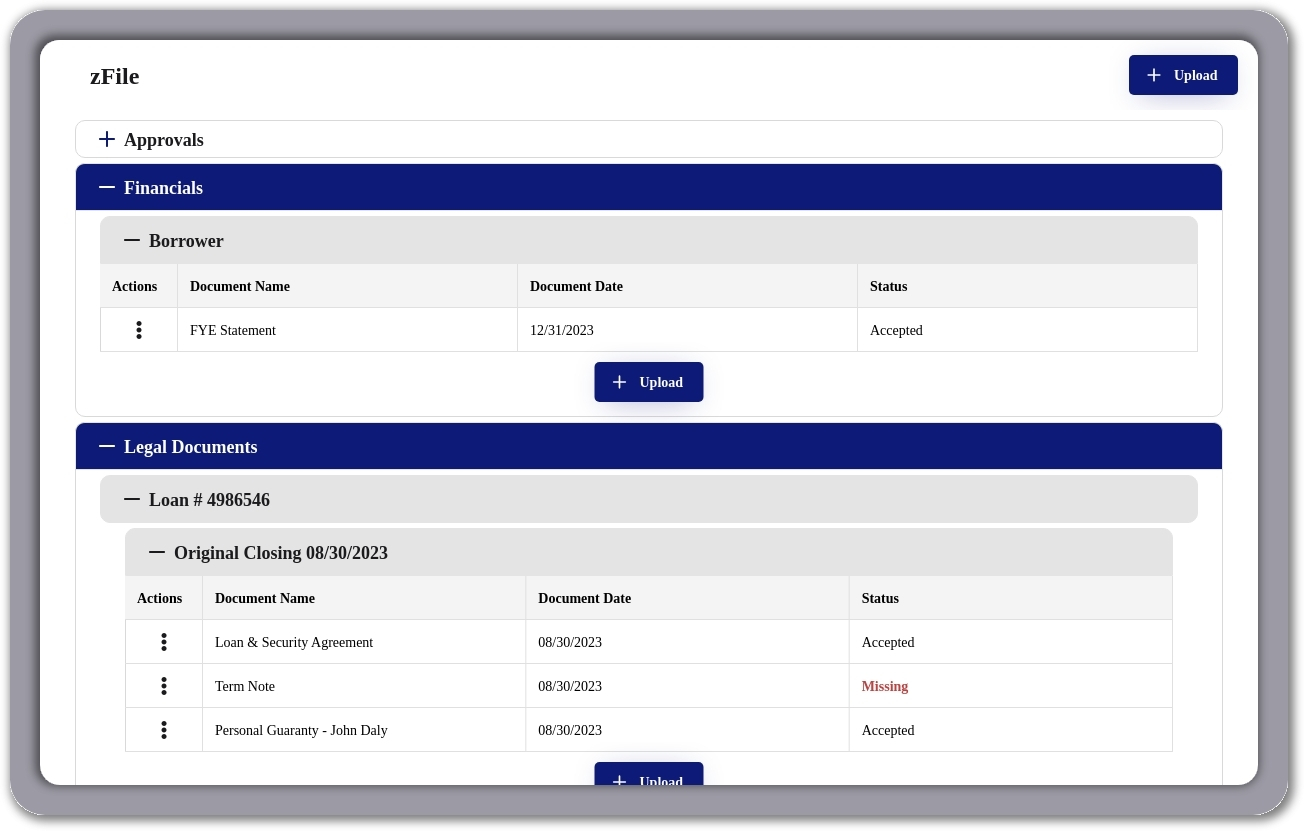1304x831 pixels.
Task: Click Upload button below Original Closing table
Action: click(649, 776)
